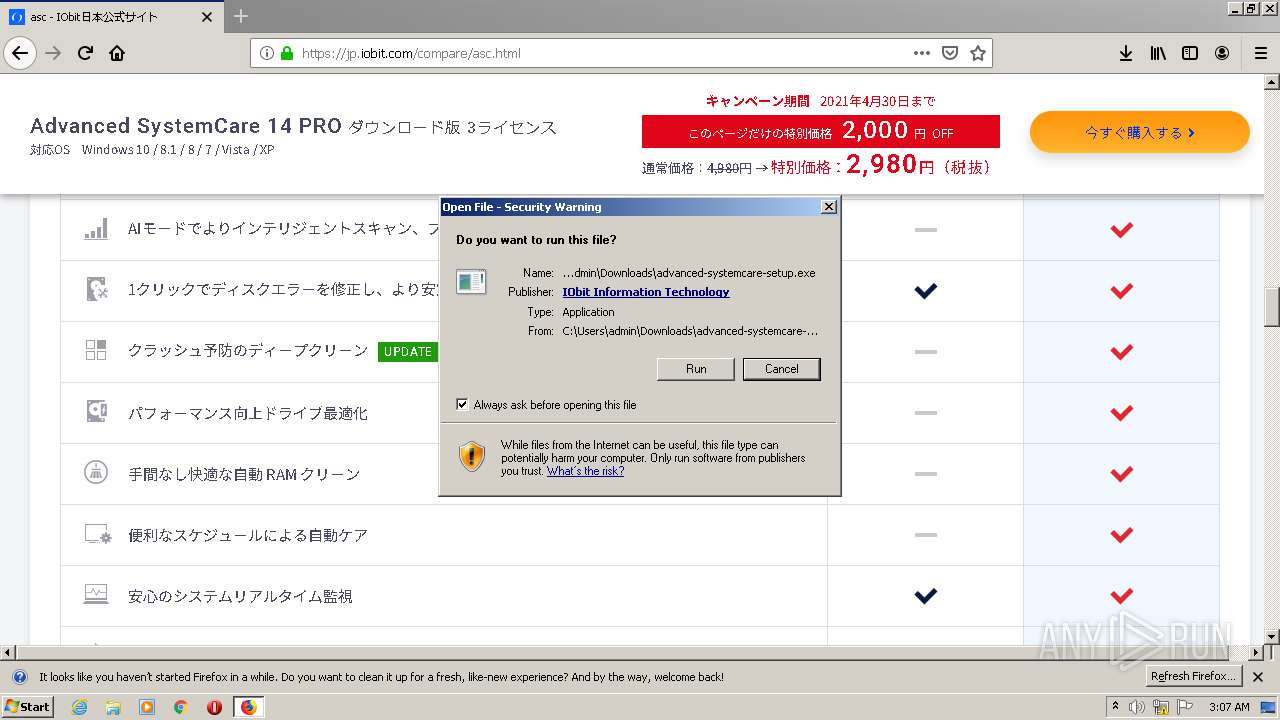Click the scheduled auto care icon

[97, 534]
